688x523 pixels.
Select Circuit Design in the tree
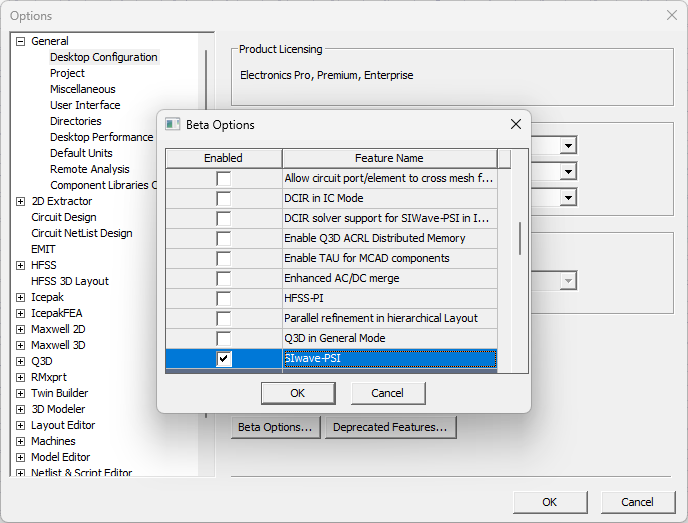click(x=64, y=217)
